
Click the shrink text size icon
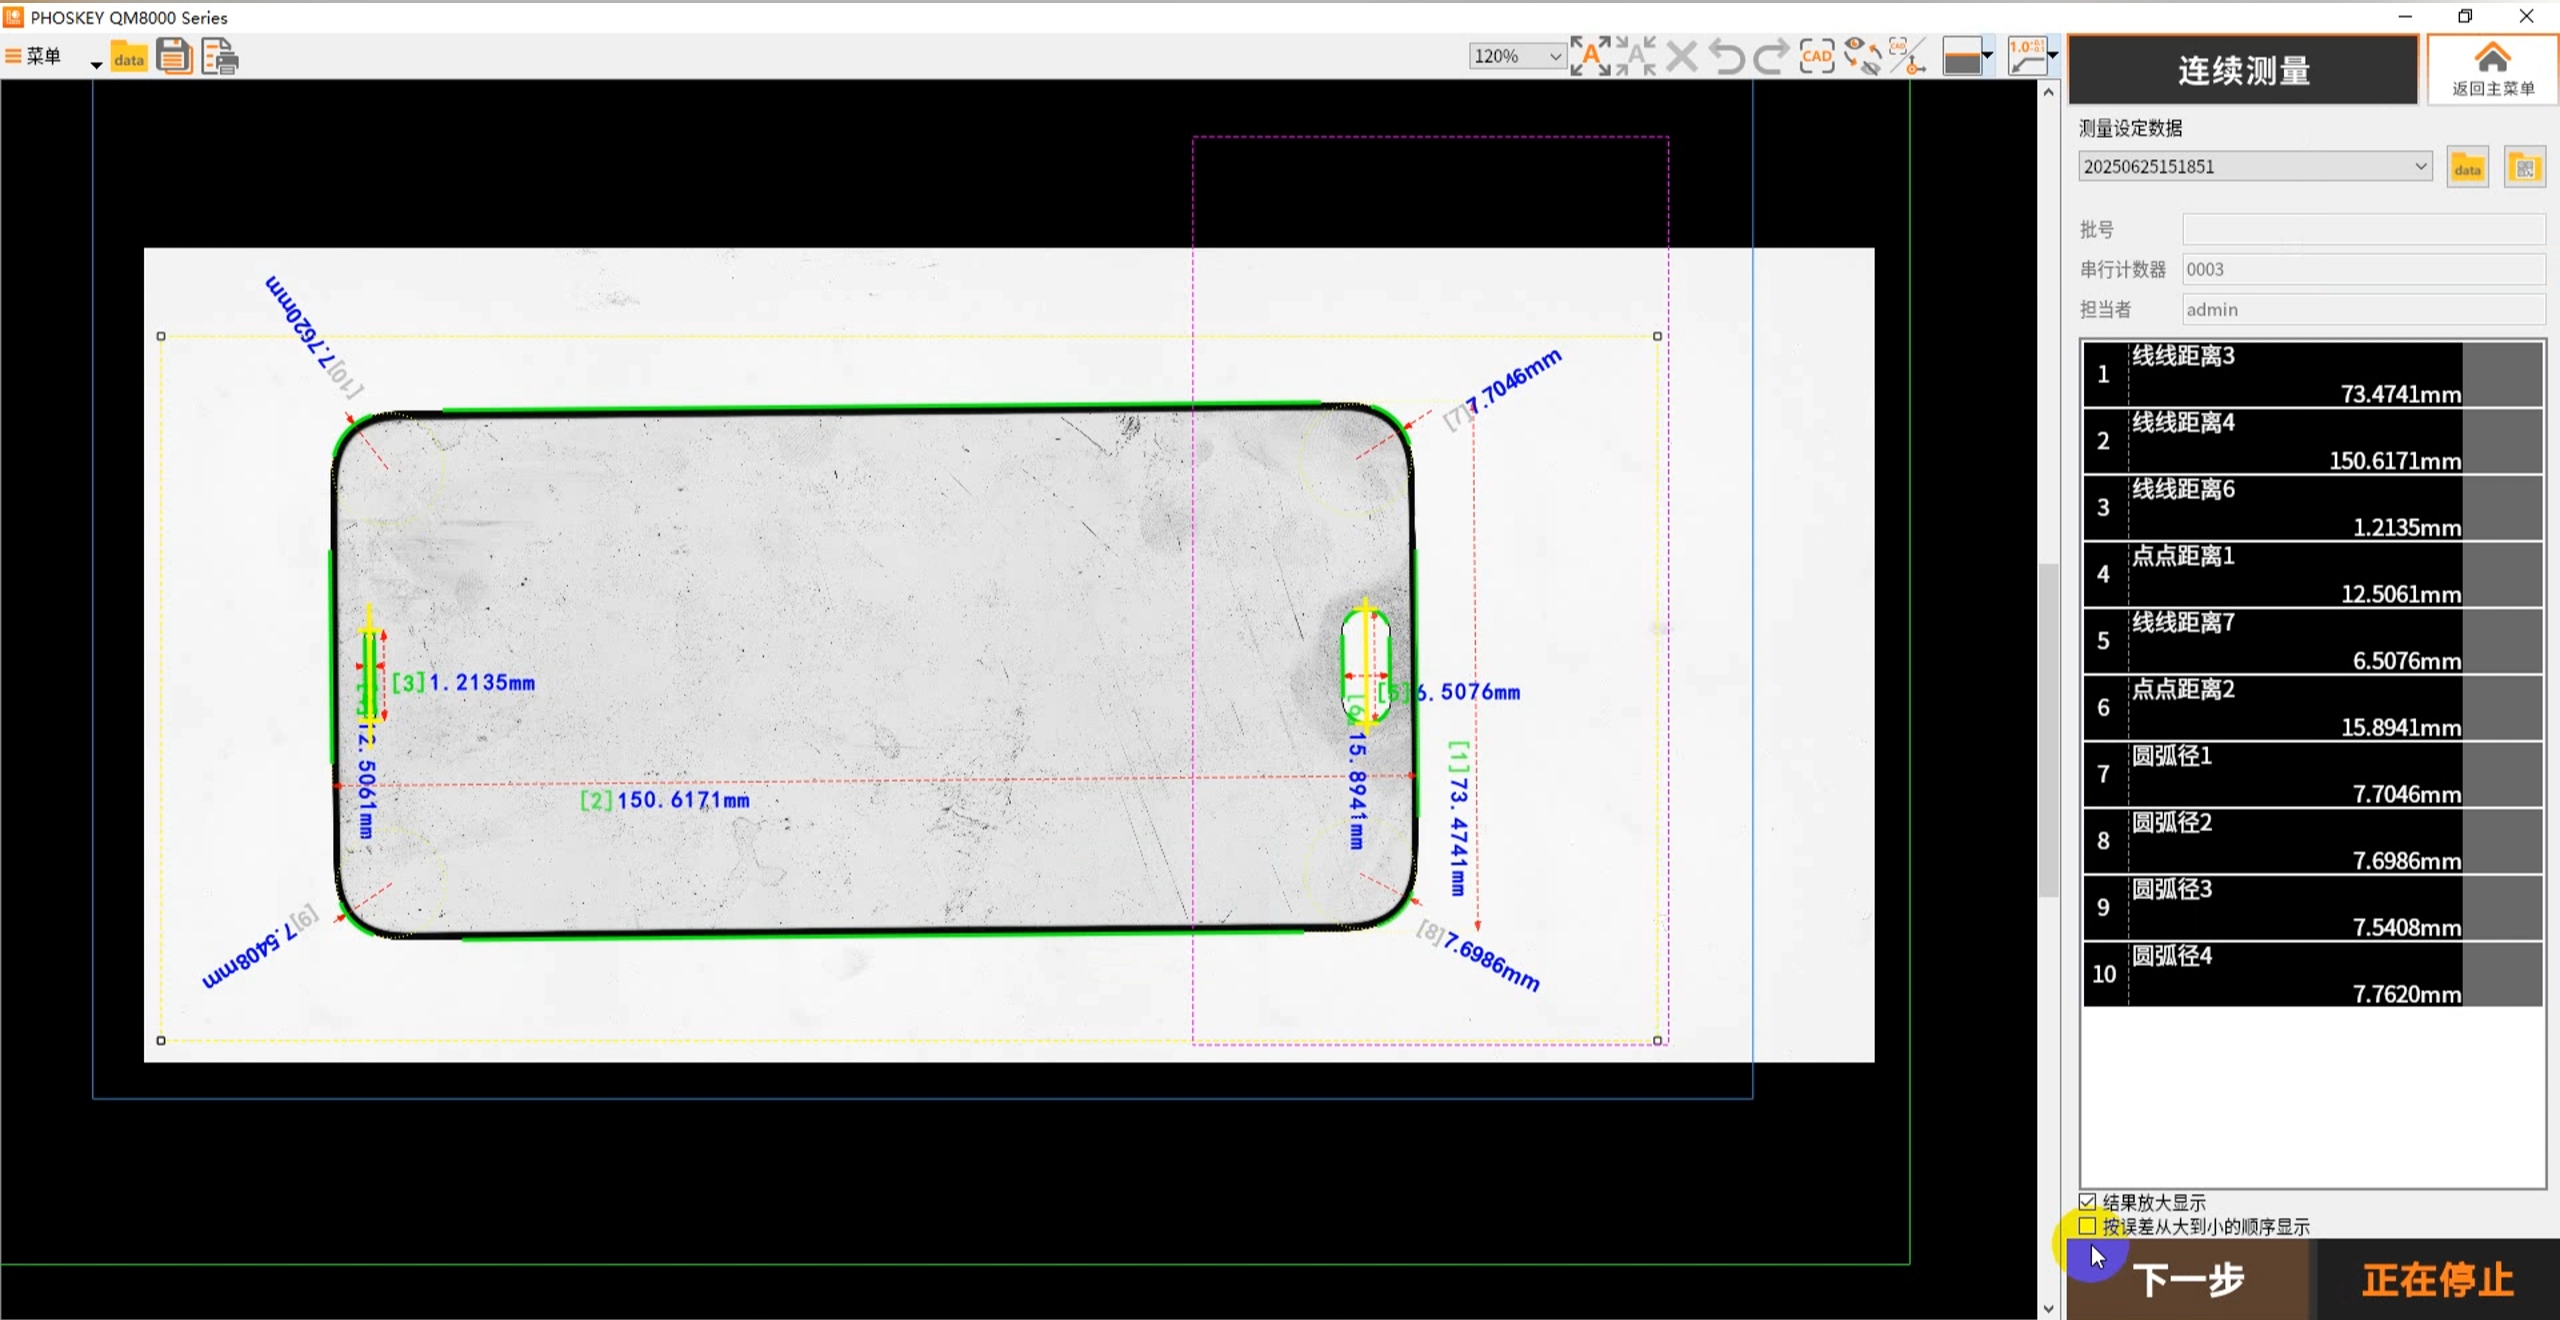1637,56
